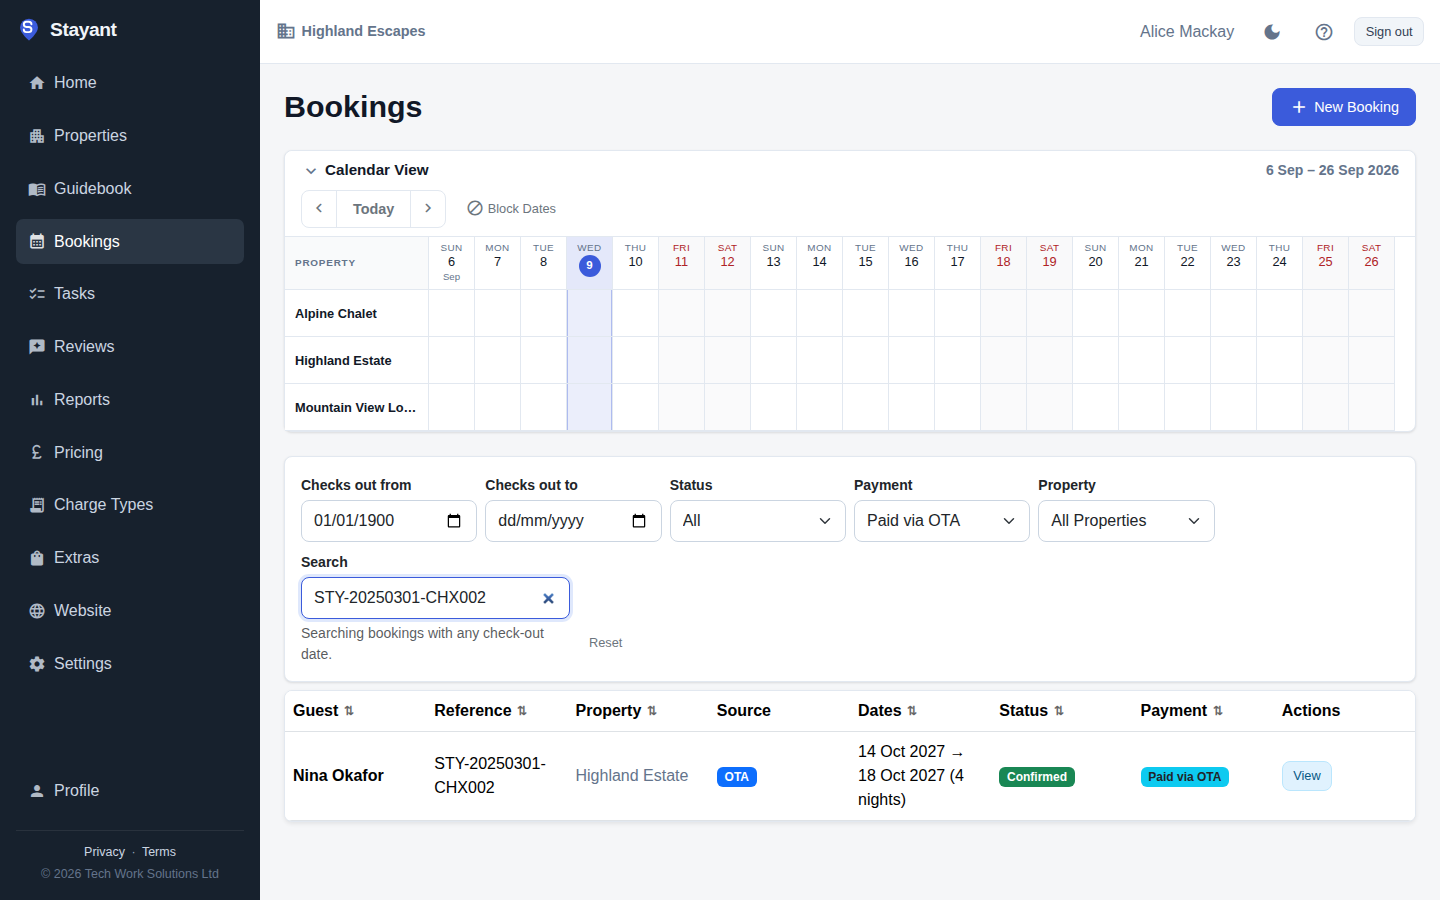The width and height of the screenshot is (1440, 900).
Task: Open Charge Types page
Action: (x=130, y=505)
